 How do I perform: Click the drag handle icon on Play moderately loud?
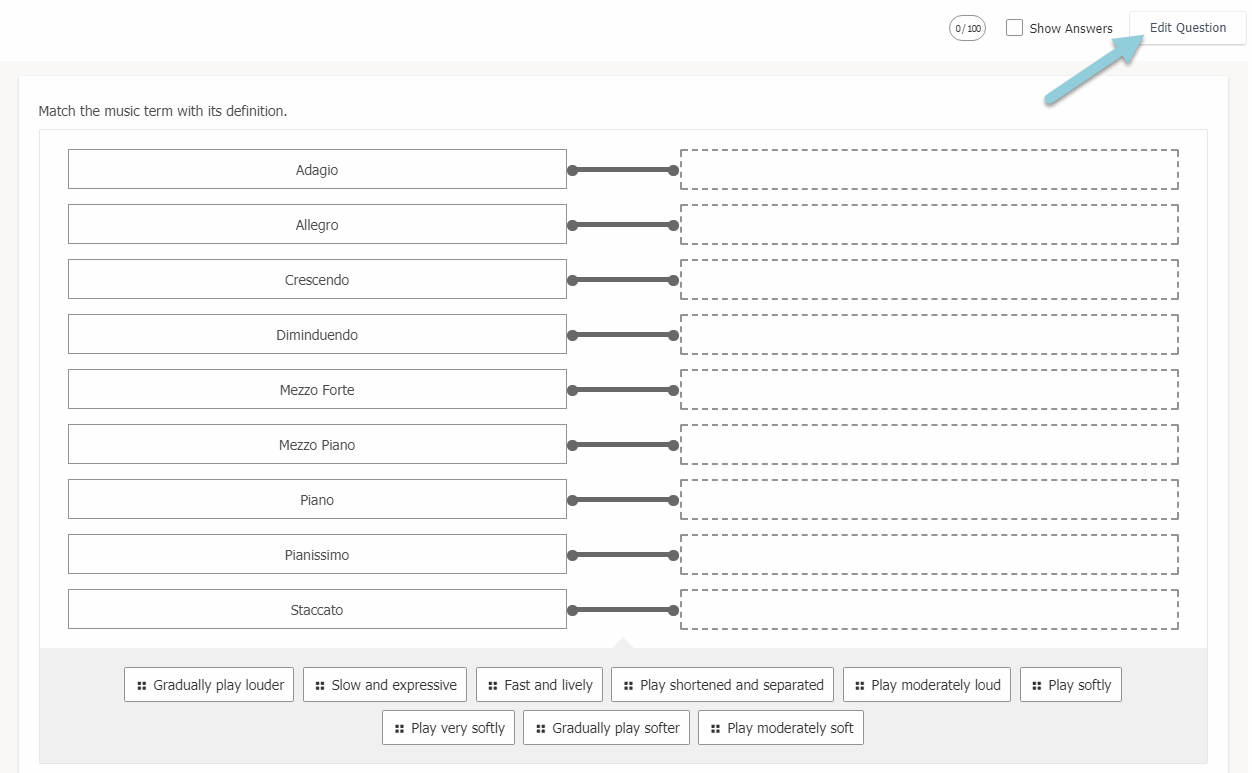coord(860,686)
